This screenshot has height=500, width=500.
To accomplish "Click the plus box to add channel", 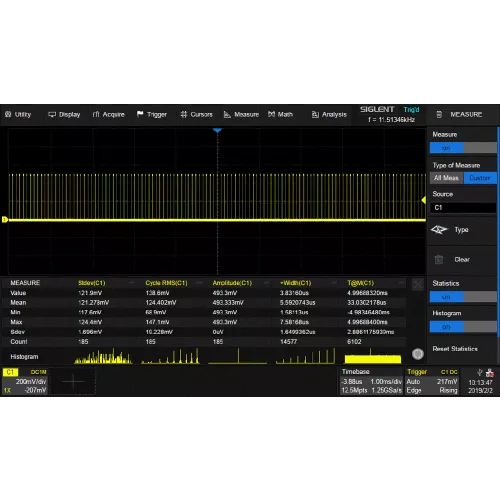I will coord(73,382).
